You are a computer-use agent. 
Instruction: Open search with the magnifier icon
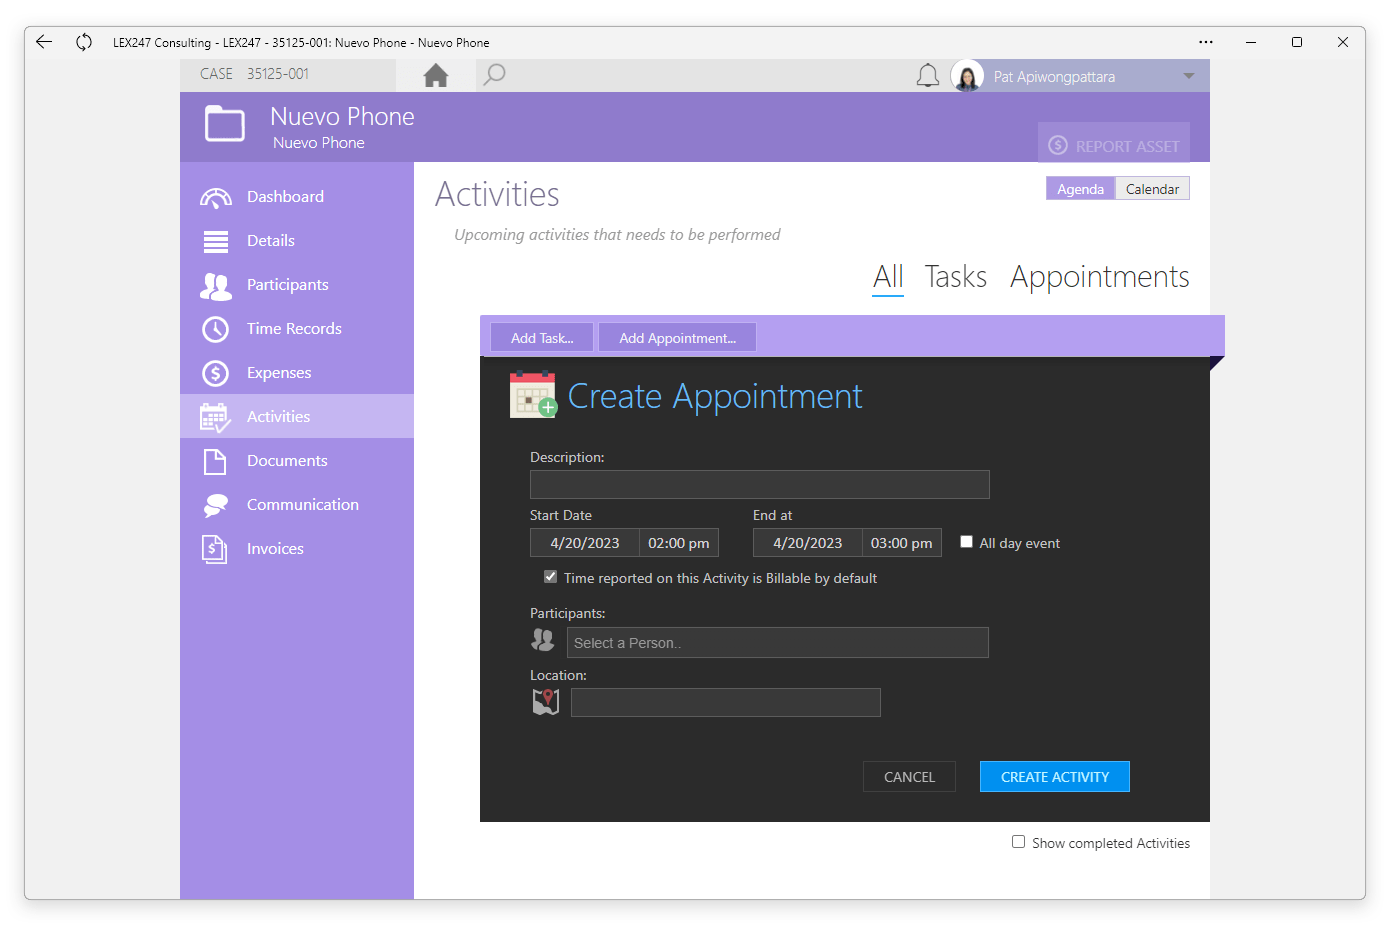pos(494,75)
